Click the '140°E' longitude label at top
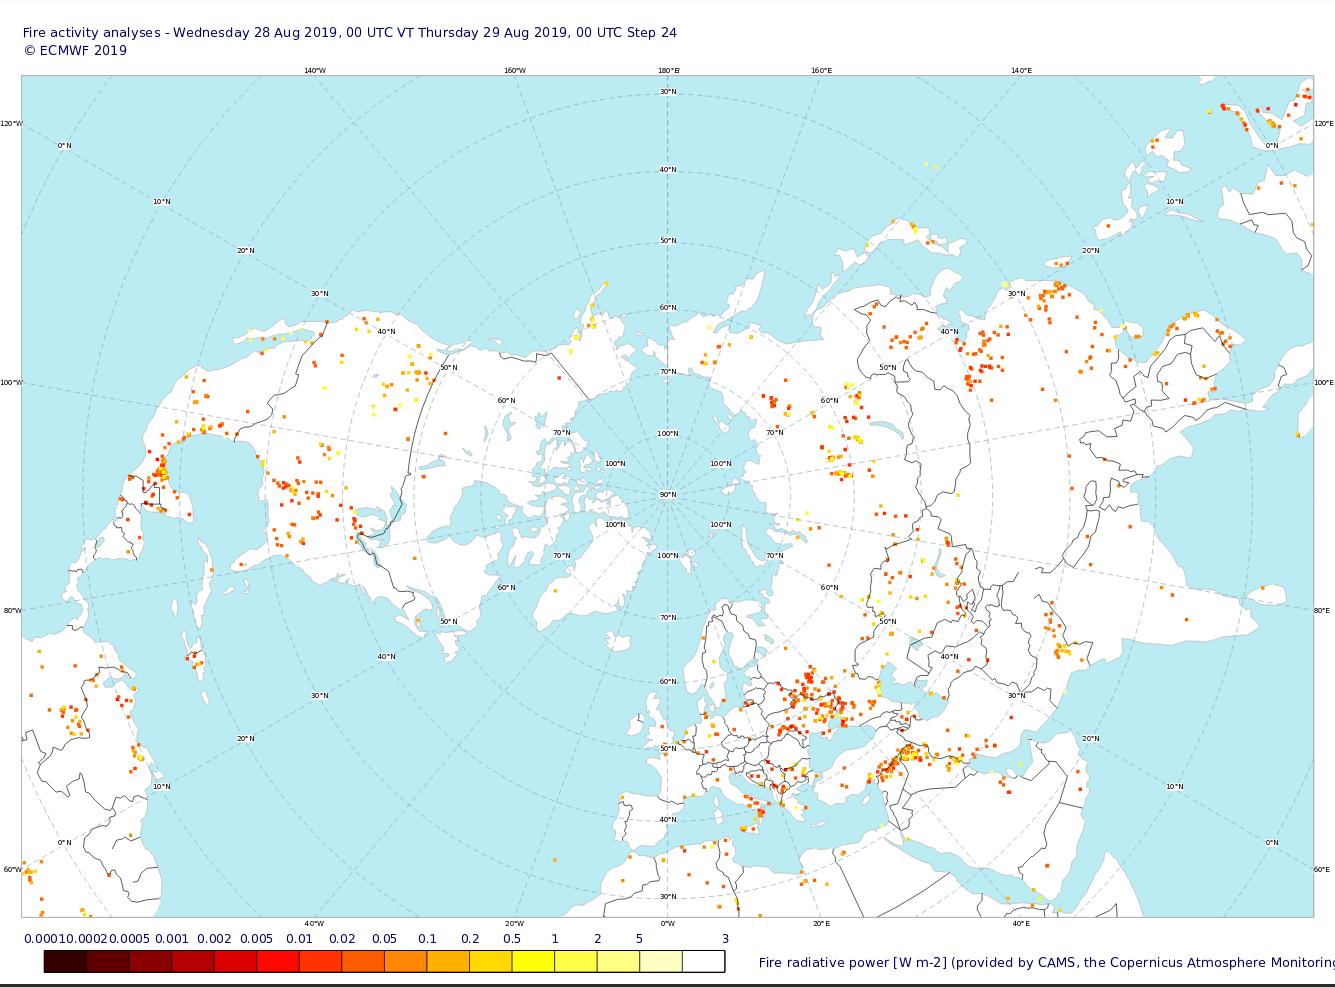The width and height of the screenshot is (1335, 987). 1021,70
